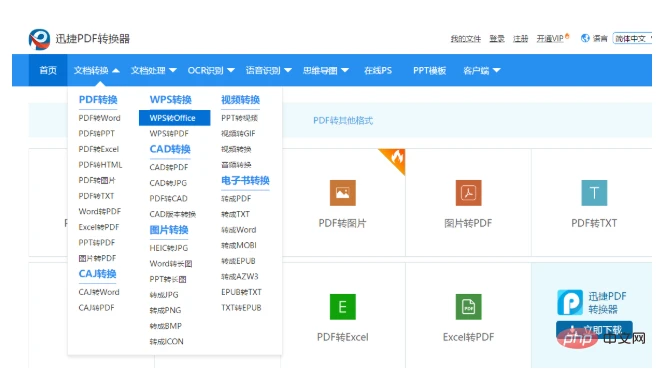Viewport: 656px width, 371px height.
Task: Switch to PDF转其他格式 tab
Action: click(x=343, y=120)
